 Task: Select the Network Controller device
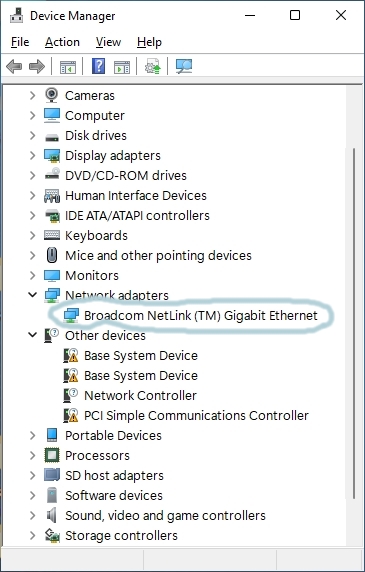pyautogui.click(x=140, y=395)
